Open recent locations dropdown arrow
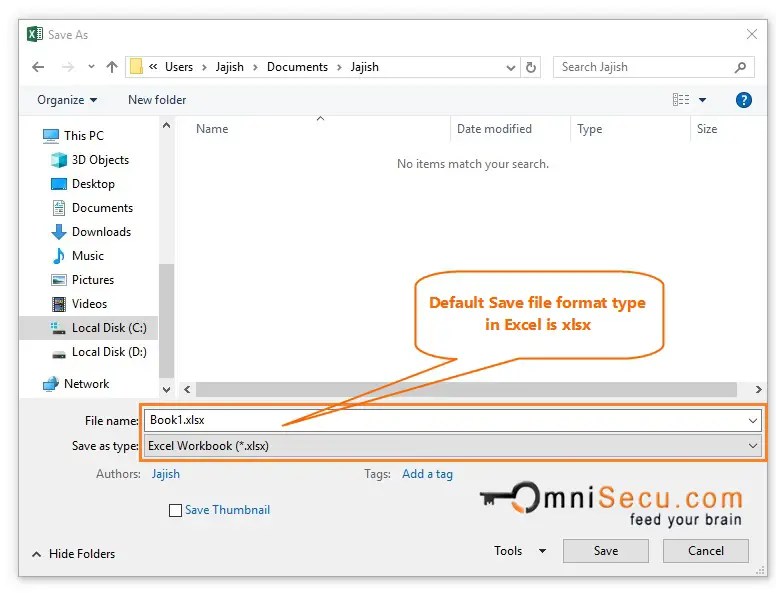The image size is (776, 593). point(91,66)
